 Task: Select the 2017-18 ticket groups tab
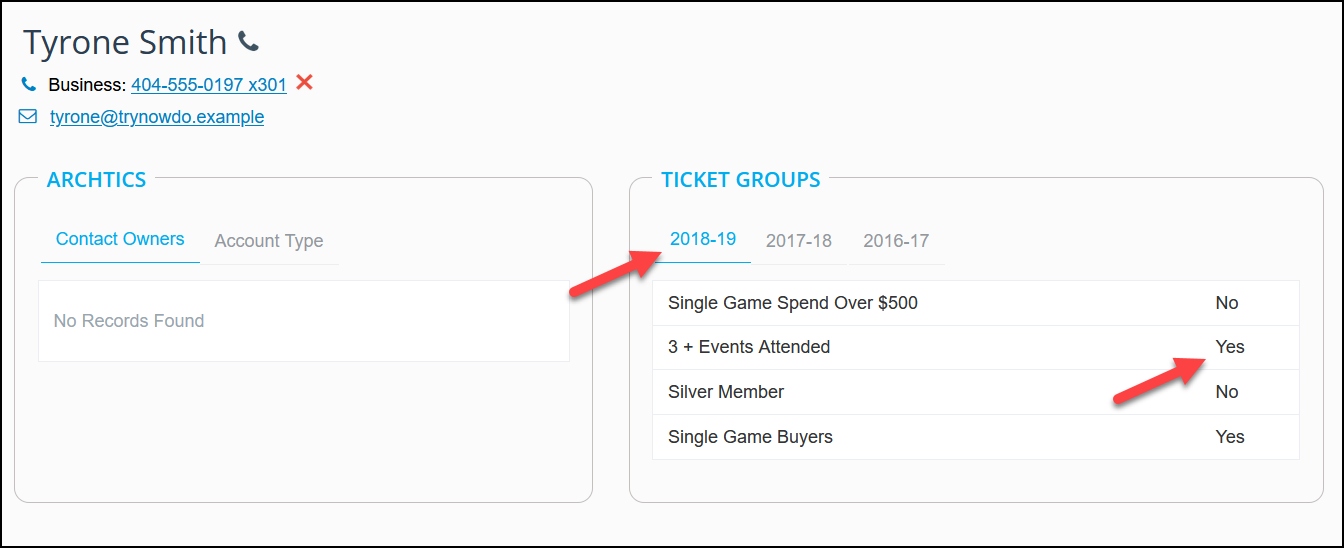(x=799, y=241)
